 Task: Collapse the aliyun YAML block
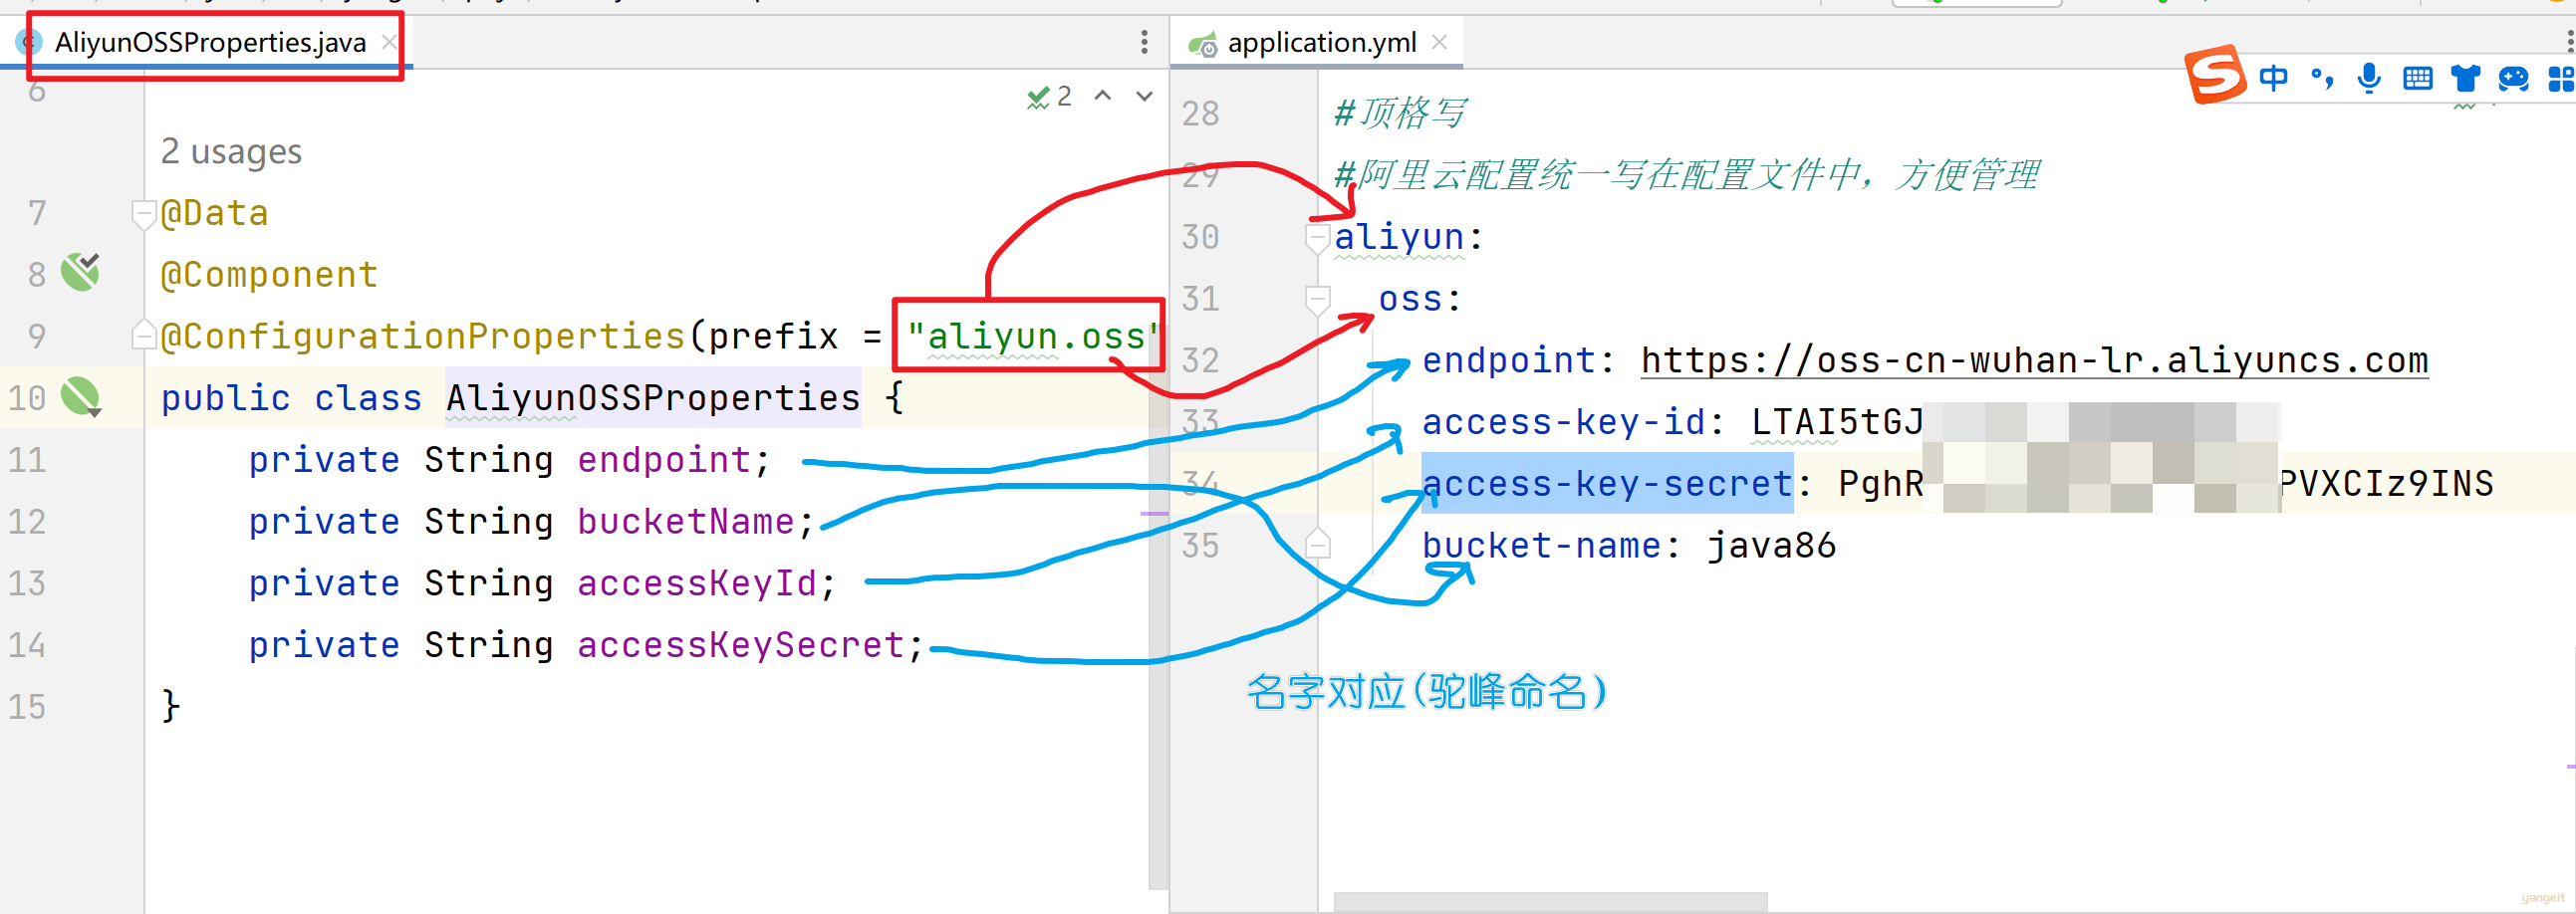tap(1317, 238)
